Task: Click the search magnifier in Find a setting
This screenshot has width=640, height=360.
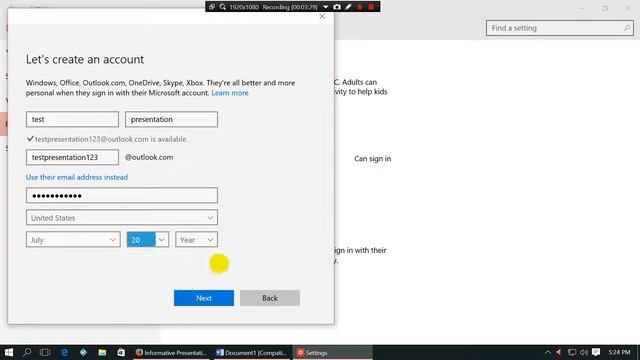Action: [x=627, y=28]
